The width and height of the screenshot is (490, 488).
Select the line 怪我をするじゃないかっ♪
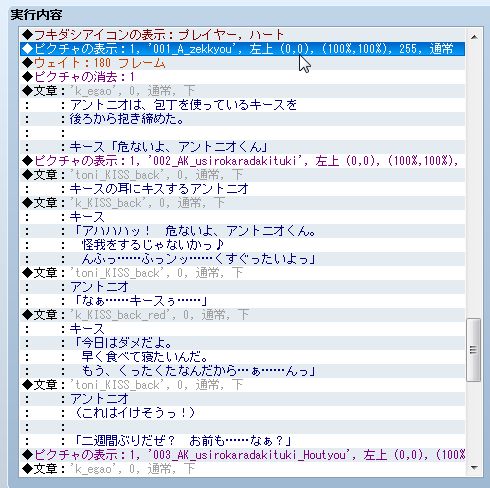click(243, 245)
